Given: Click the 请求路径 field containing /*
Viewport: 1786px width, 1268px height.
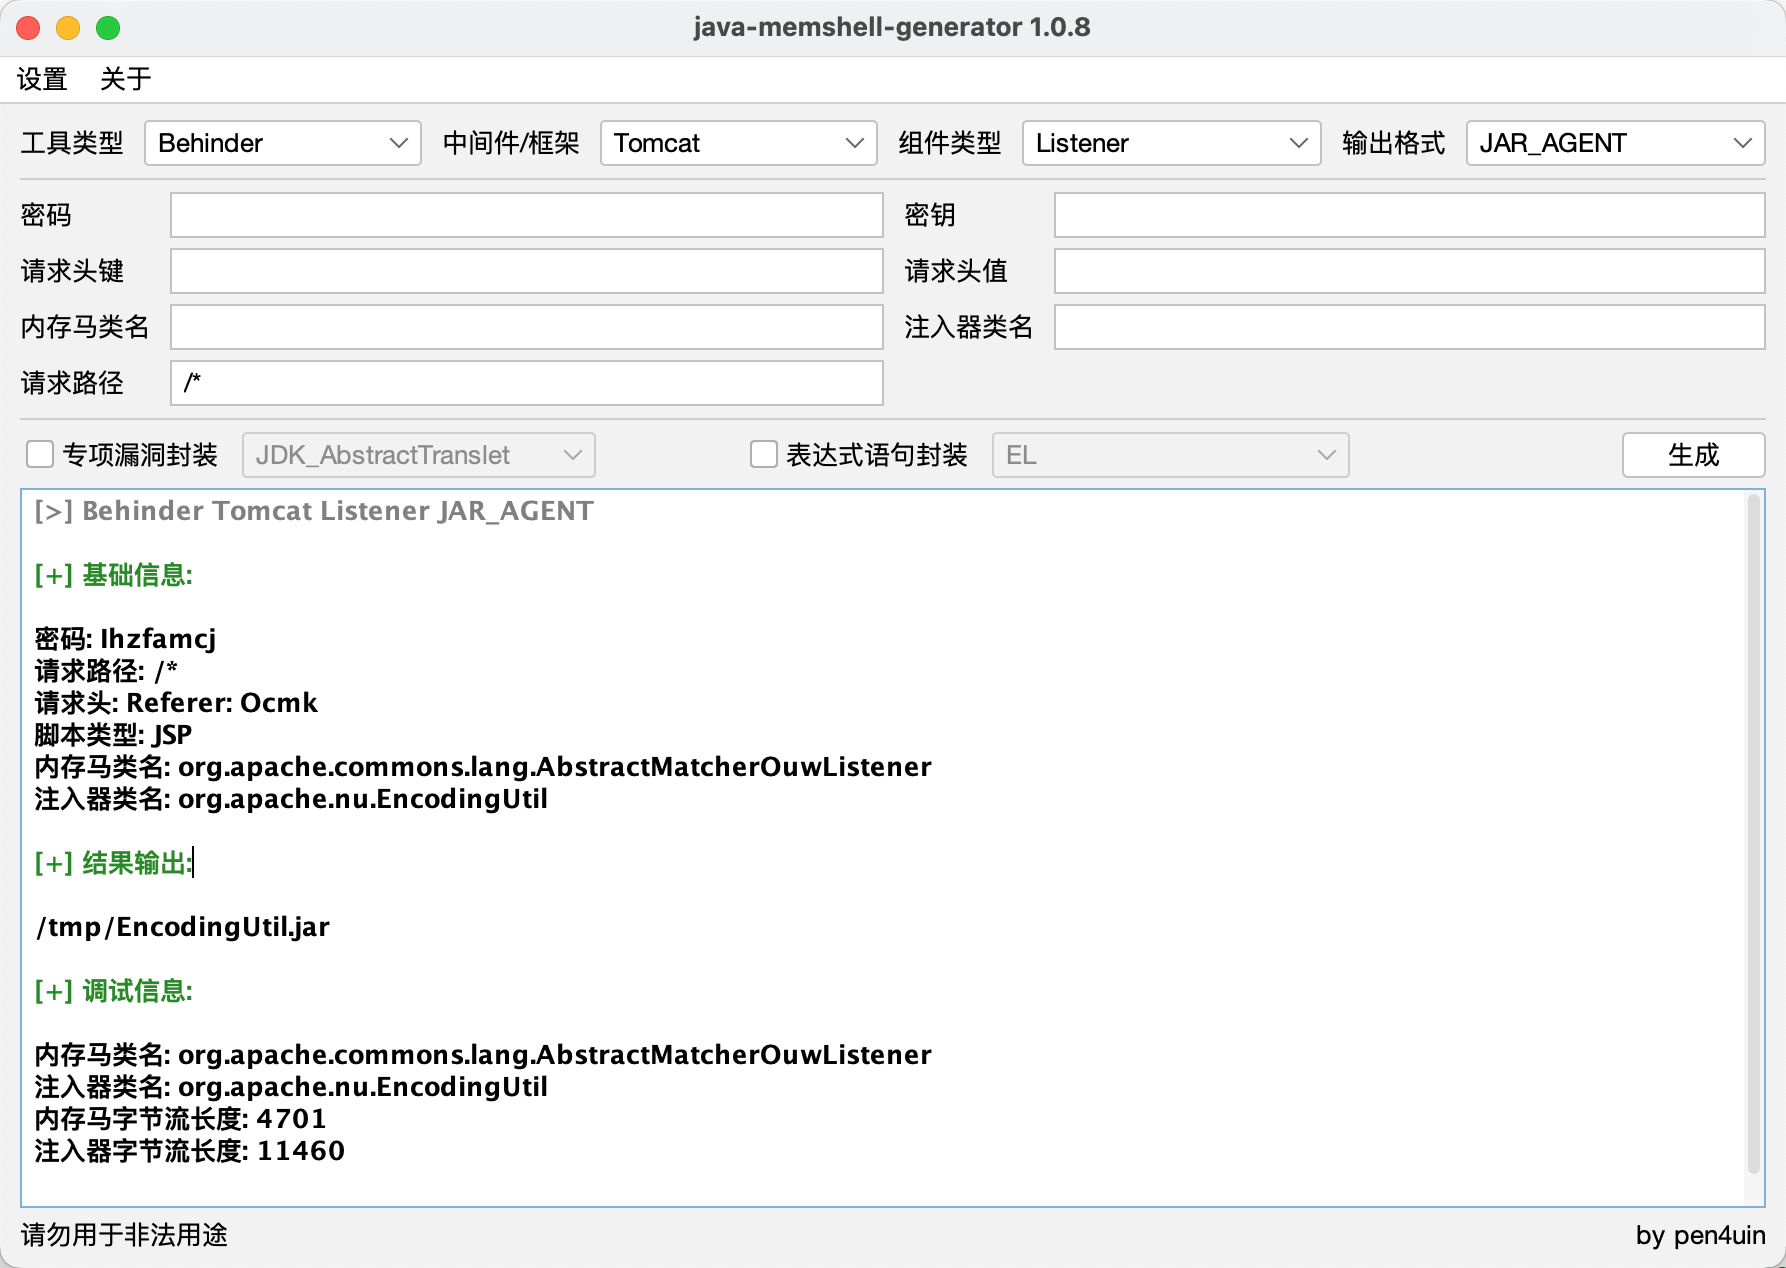Looking at the screenshot, I should (x=527, y=383).
